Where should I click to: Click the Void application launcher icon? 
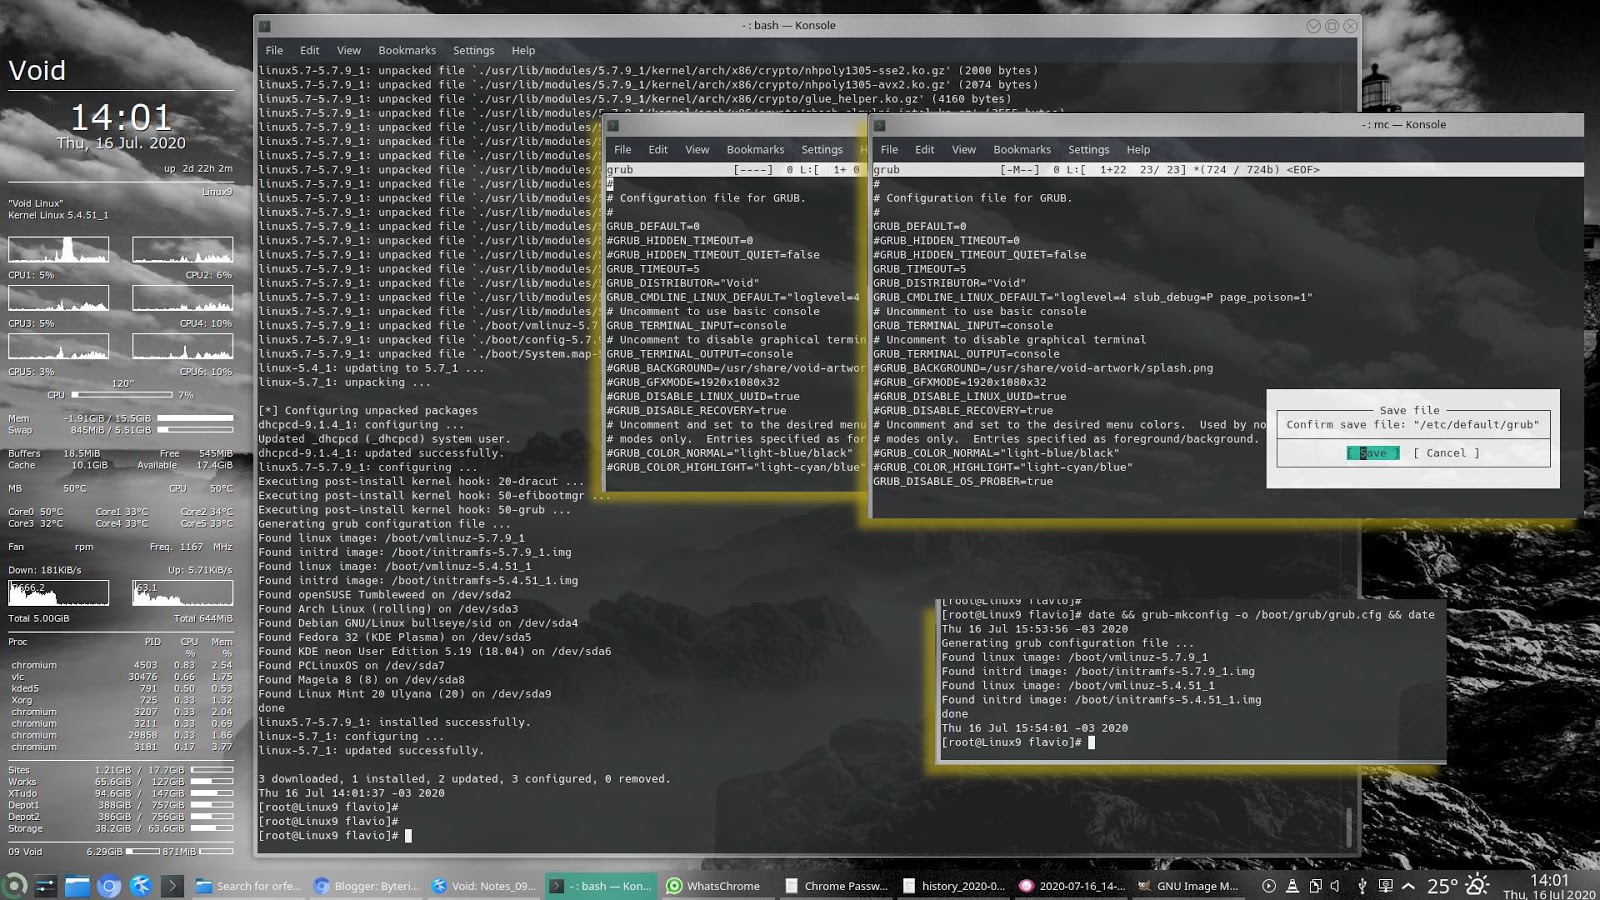pos(14,886)
